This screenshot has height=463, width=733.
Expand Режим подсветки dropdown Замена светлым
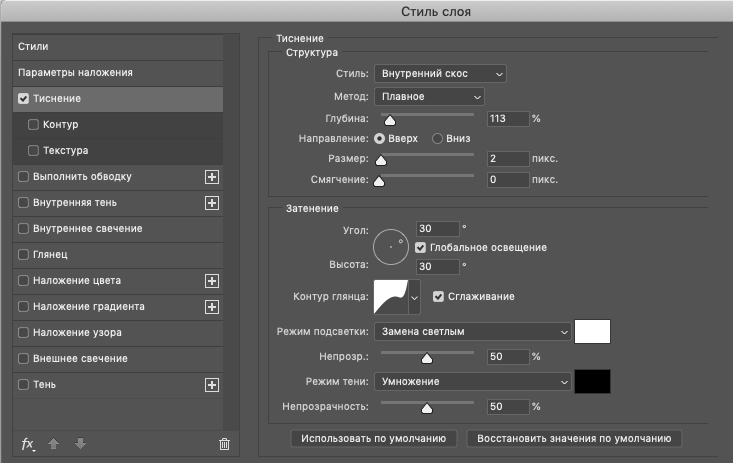[472, 332]
